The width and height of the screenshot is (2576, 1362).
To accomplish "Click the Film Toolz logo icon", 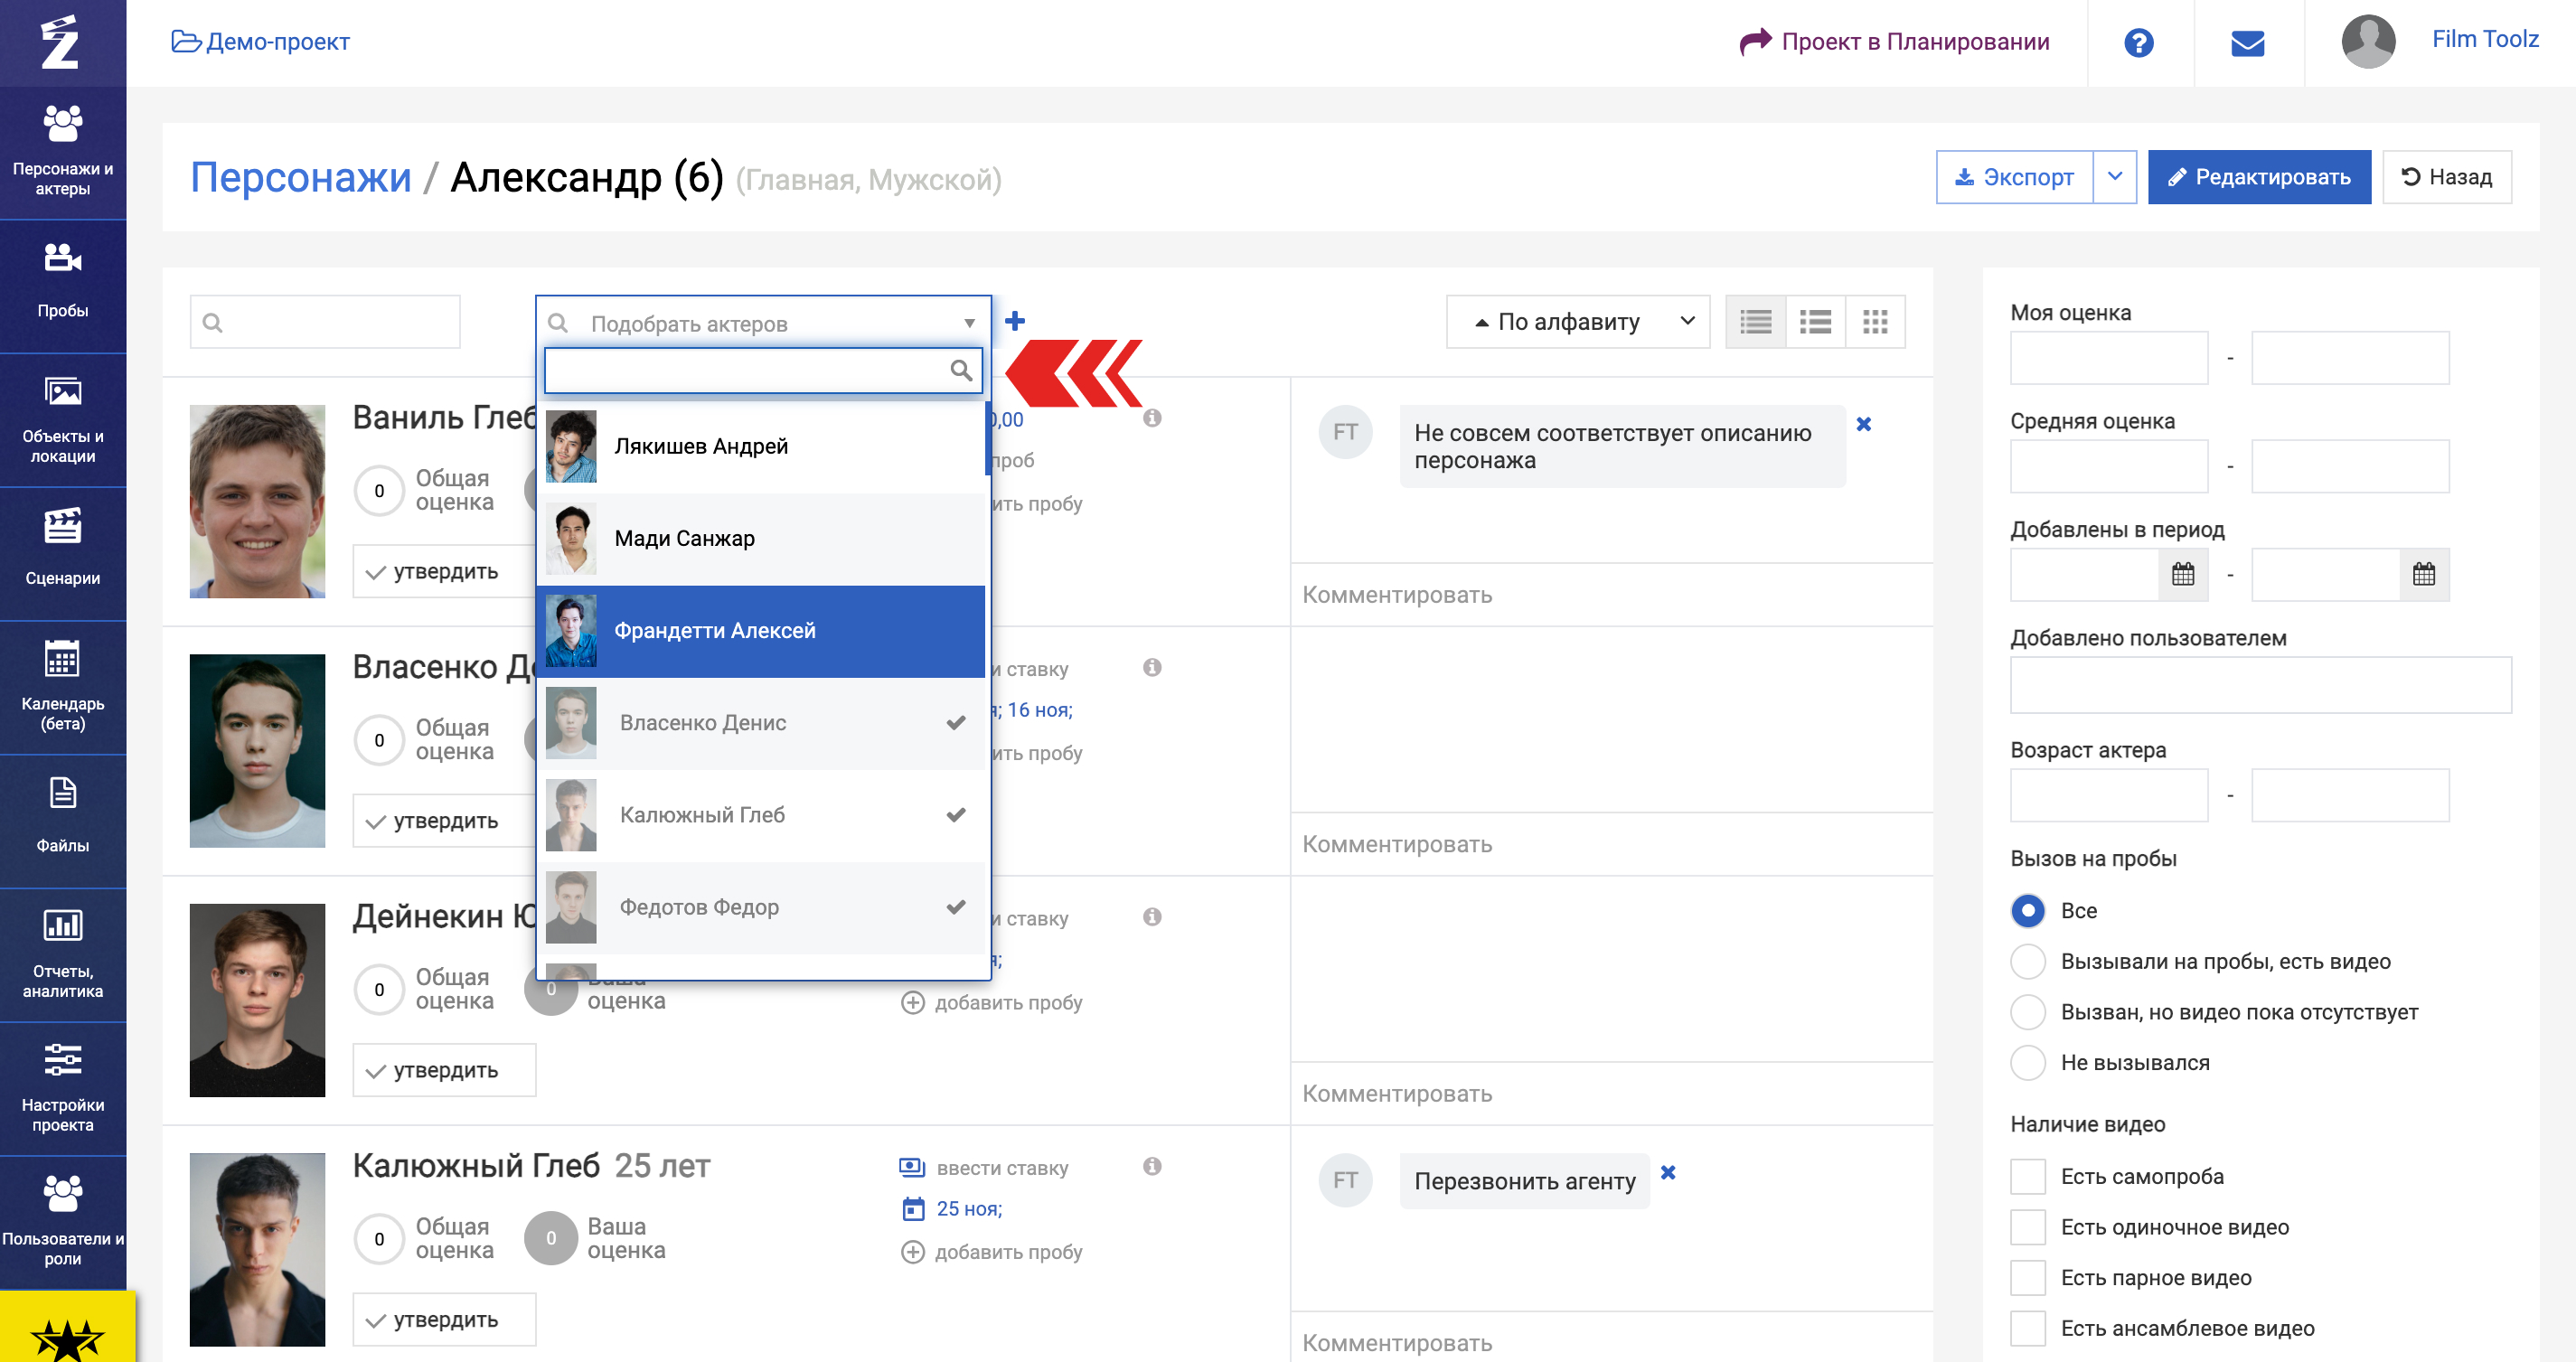I will [x=60, y=42].
